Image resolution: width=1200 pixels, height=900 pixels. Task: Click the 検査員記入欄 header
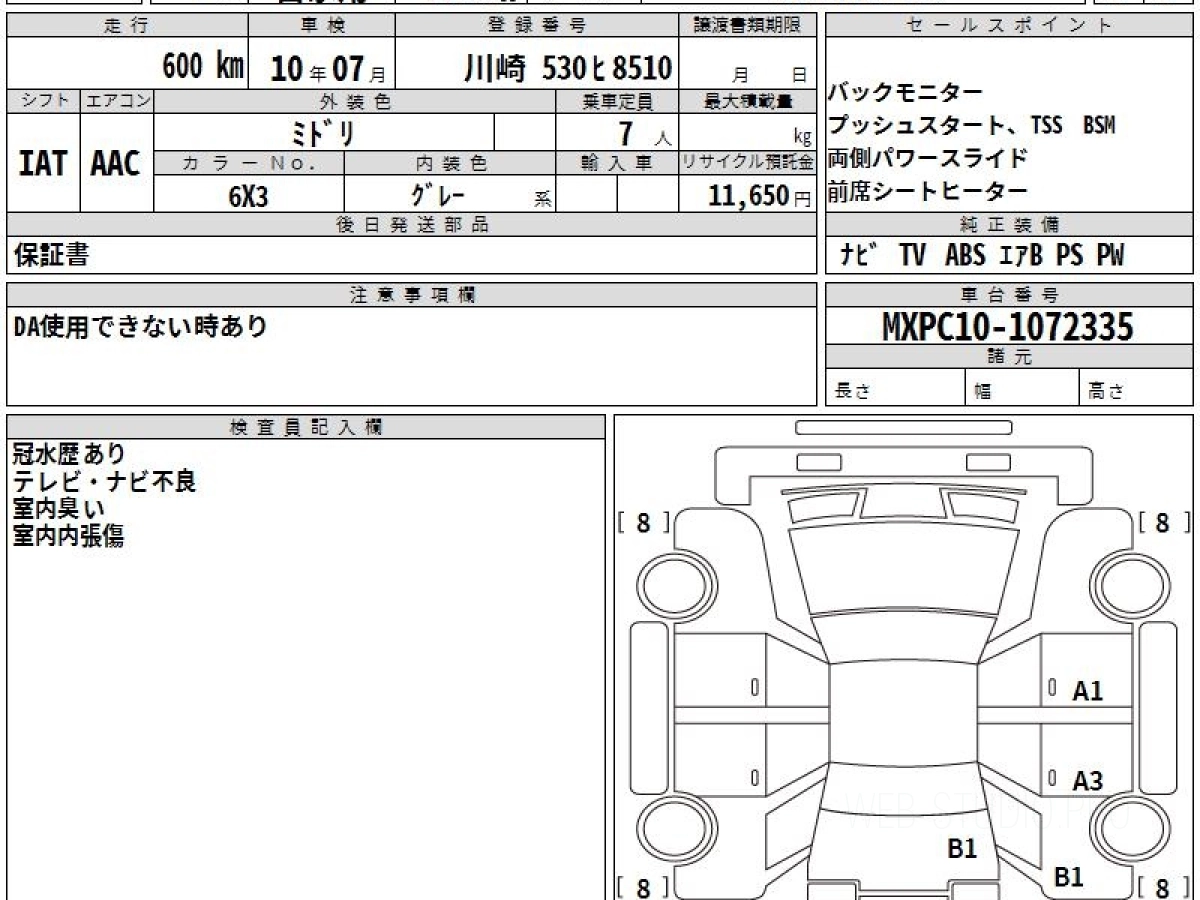(306, 426)
